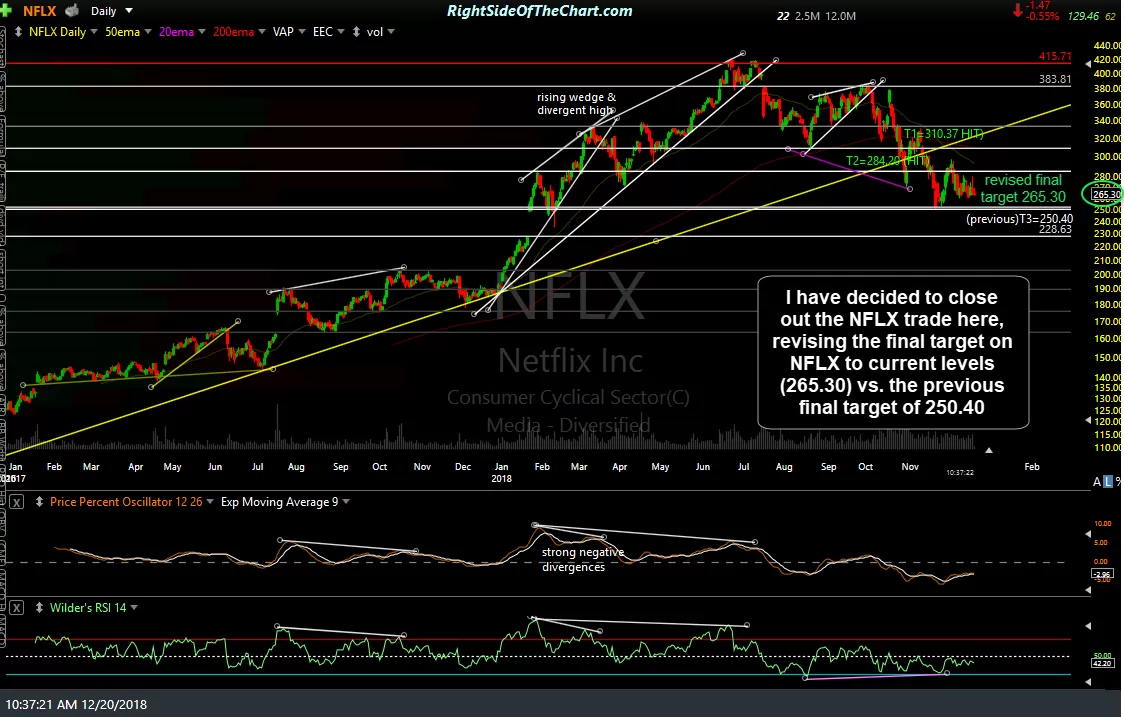Viewport: 1124px width, 717px height.
Task: Expand the 50ema indicator dropdown
Action: [x=148, y=32]
